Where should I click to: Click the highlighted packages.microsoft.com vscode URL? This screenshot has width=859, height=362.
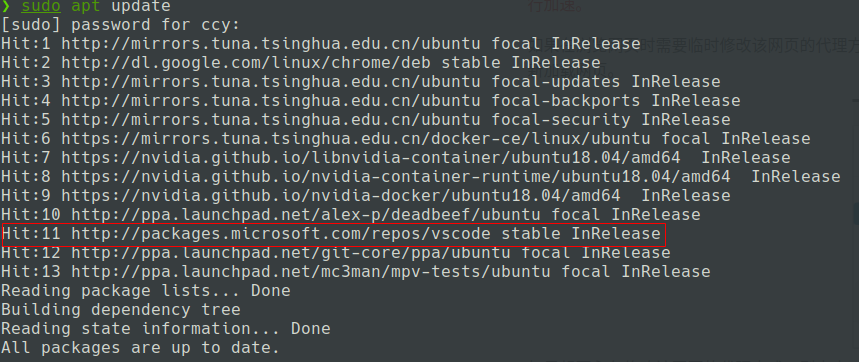[281, 234]
